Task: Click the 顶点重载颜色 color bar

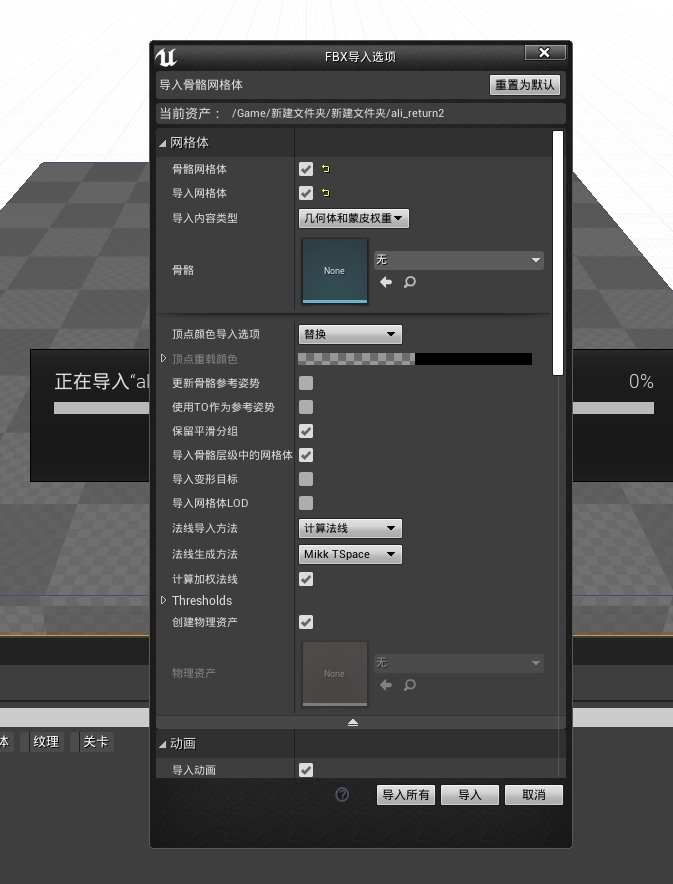Action: point(415,359)
